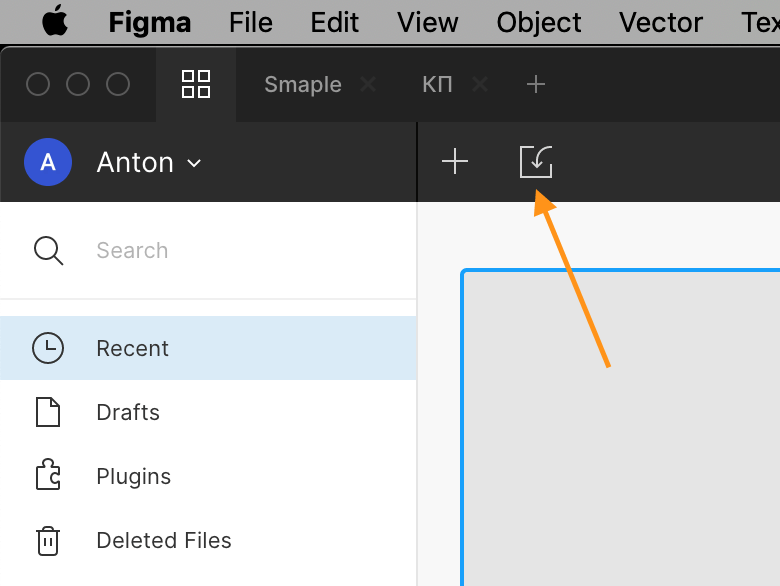Screen dimensions: 780x586
Task: Open the Figma application menu
Action: [150, 22]
